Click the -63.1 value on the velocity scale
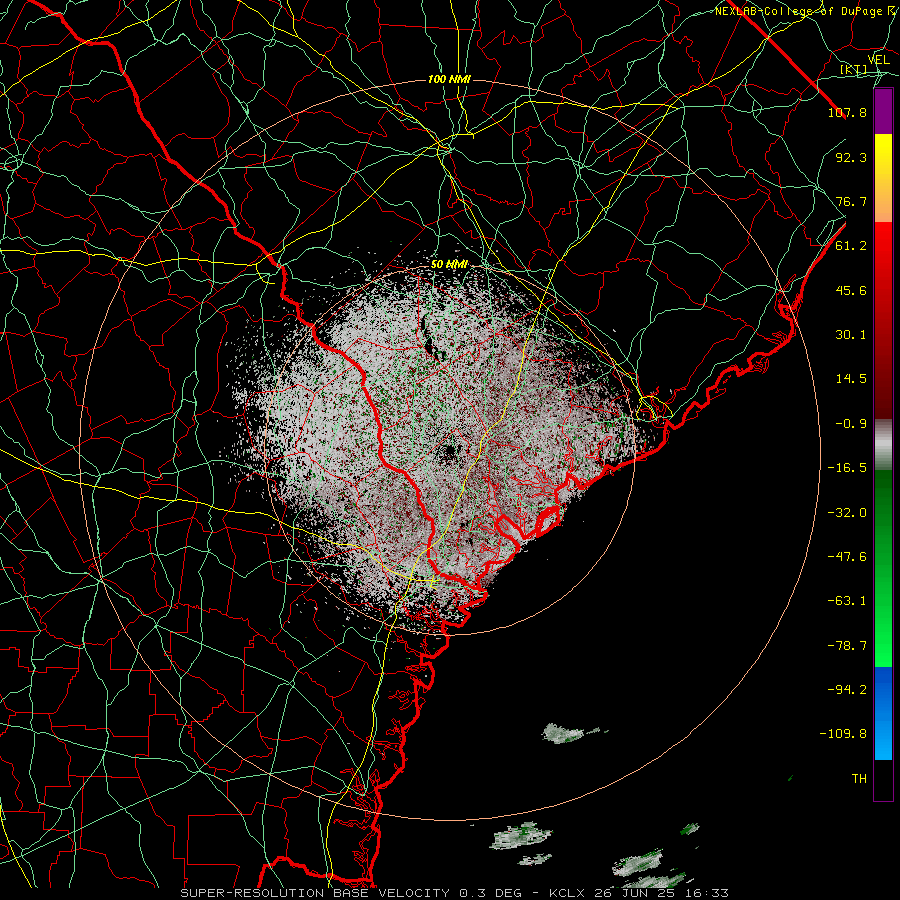The image size is (900, 900). pos(847,601)
